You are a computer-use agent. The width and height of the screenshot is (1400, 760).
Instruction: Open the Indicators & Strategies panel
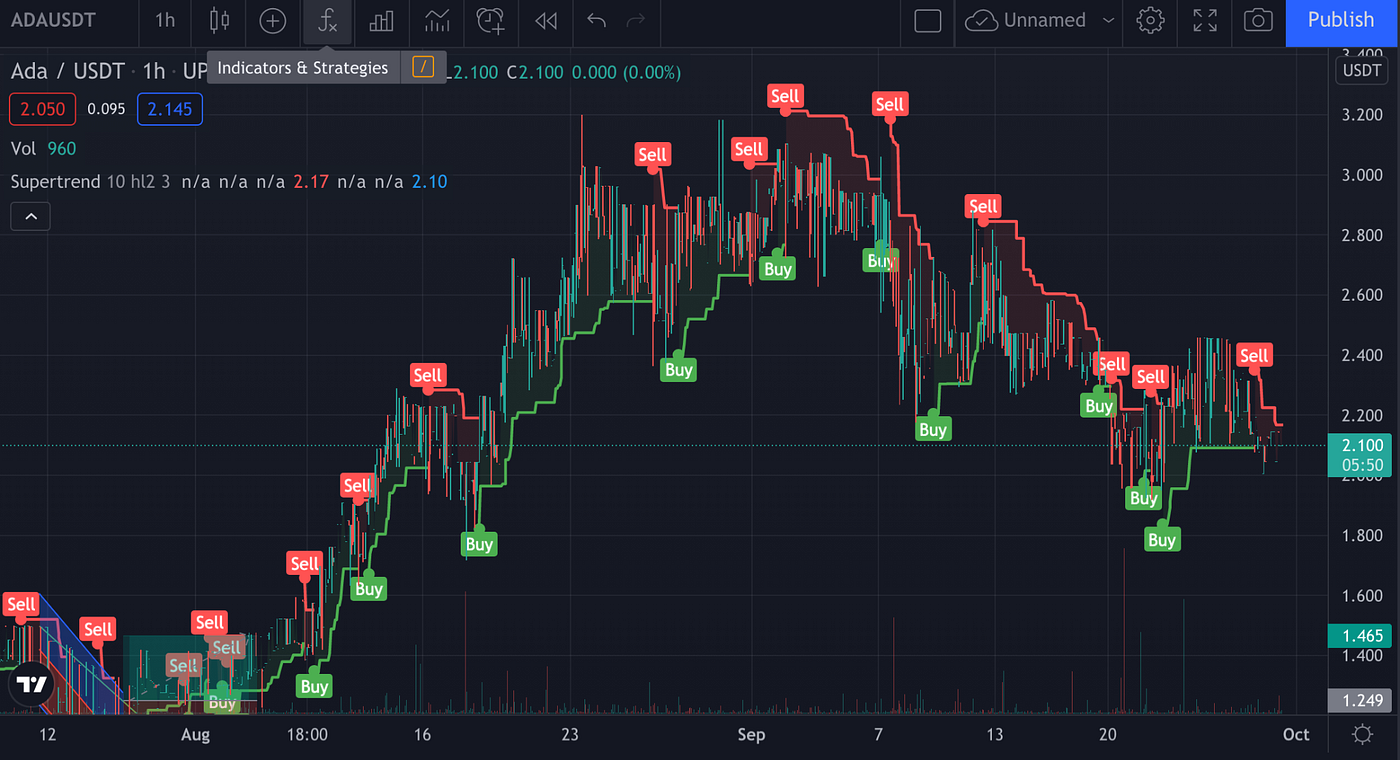tap(327, 21)
